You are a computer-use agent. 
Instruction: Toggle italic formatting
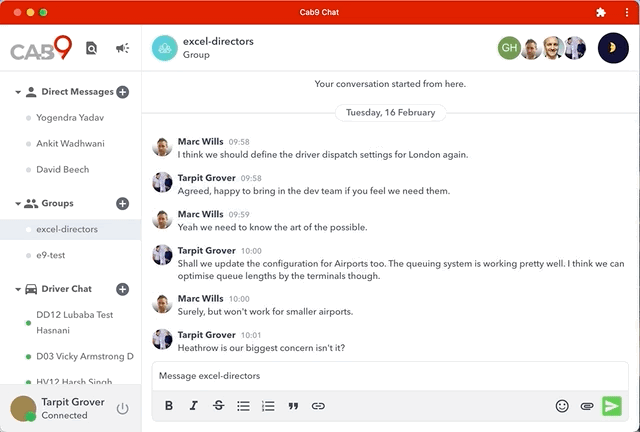click(193, 405)
